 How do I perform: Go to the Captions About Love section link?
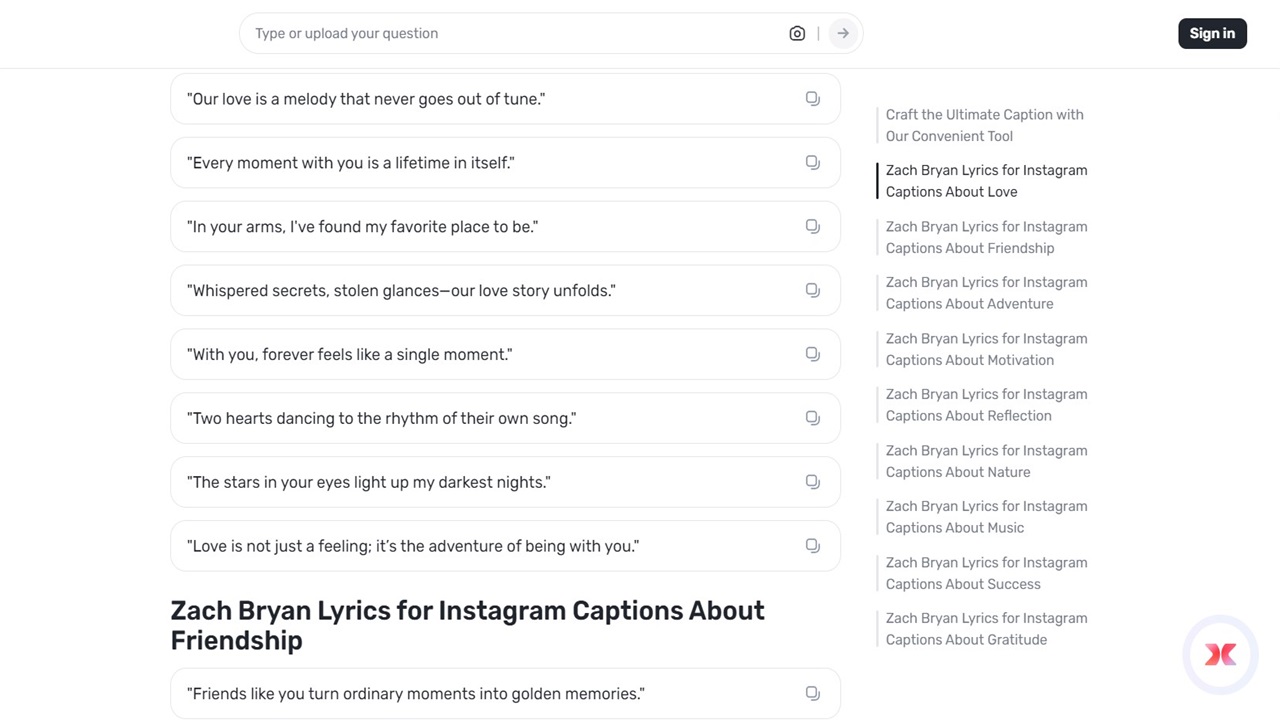pos(986,181)
